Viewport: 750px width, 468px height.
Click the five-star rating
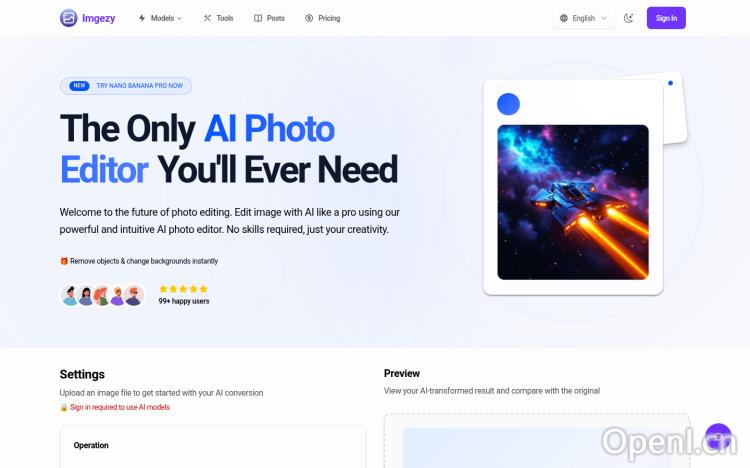[x=183, y=289]
